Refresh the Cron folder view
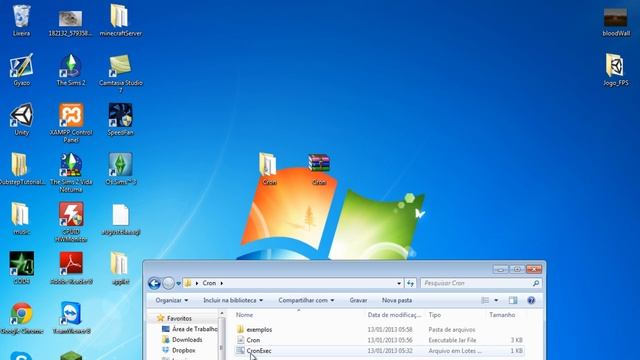The height and width of the screenshot is (360, 640). tap(410, 283)
